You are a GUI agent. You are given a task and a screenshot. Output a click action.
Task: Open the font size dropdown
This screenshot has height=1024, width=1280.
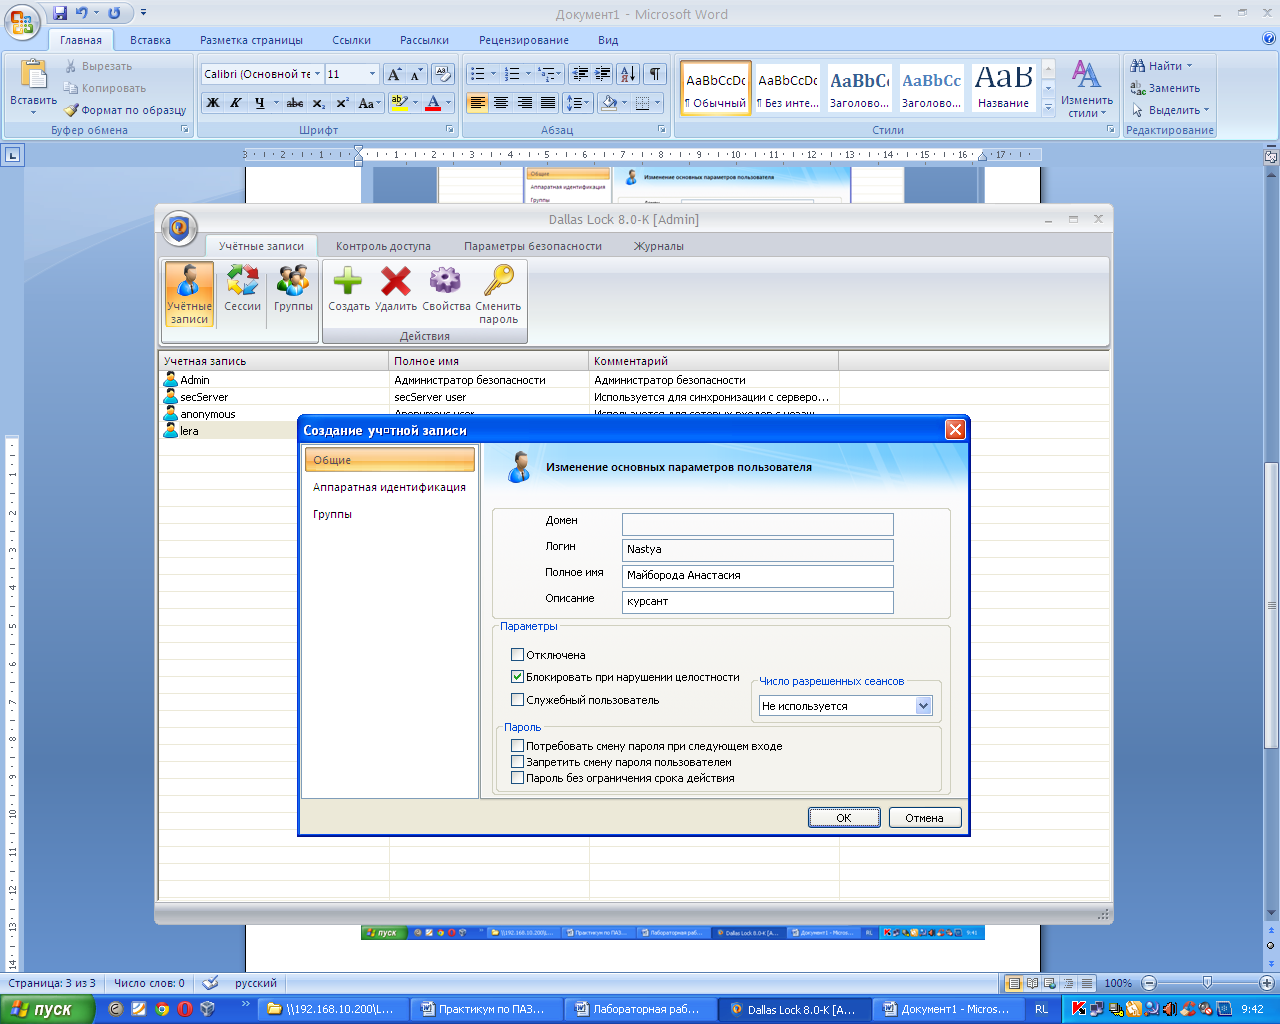tap(372, 74)
